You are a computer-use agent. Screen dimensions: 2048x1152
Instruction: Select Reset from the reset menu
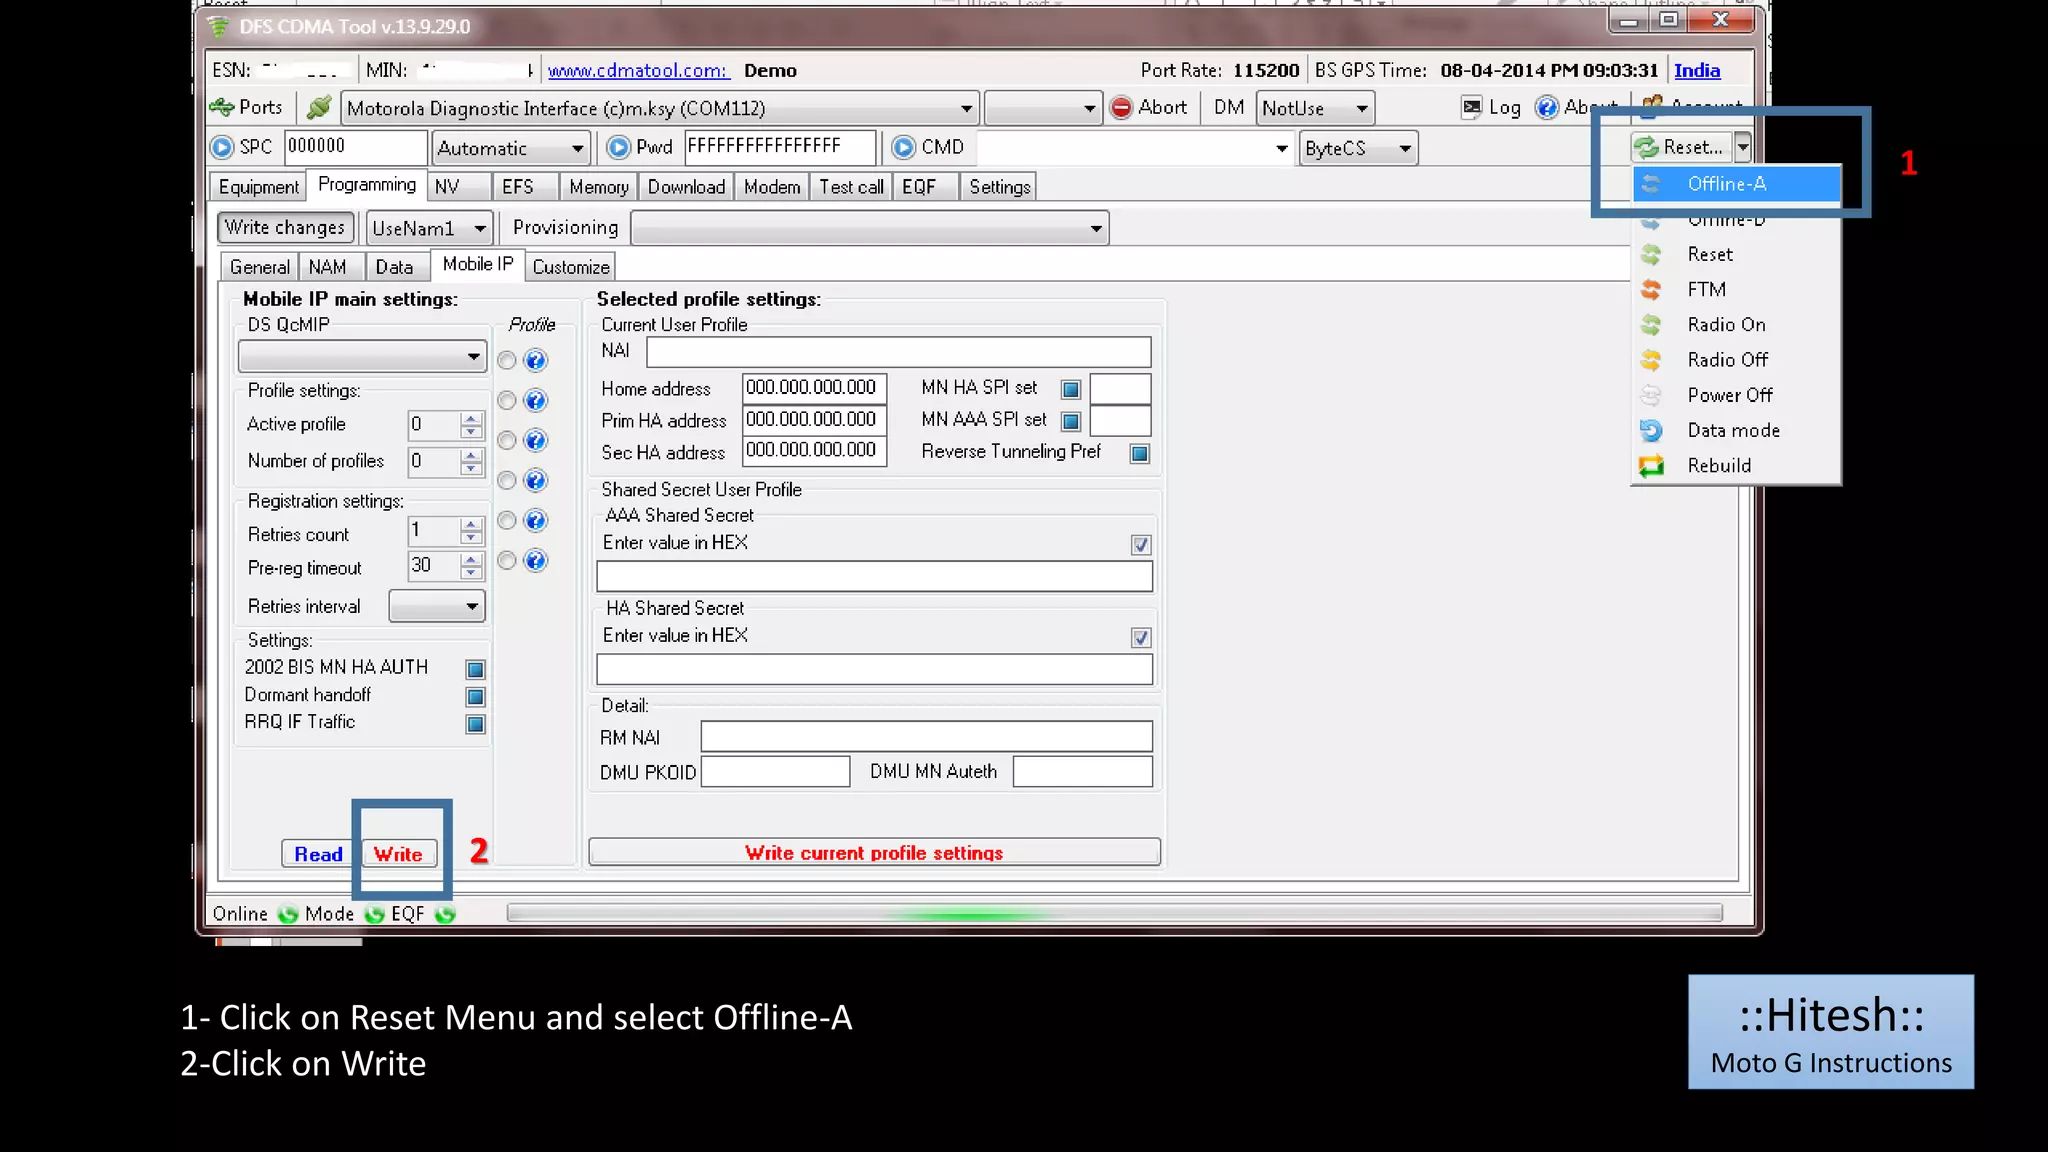coord(1736,254)
